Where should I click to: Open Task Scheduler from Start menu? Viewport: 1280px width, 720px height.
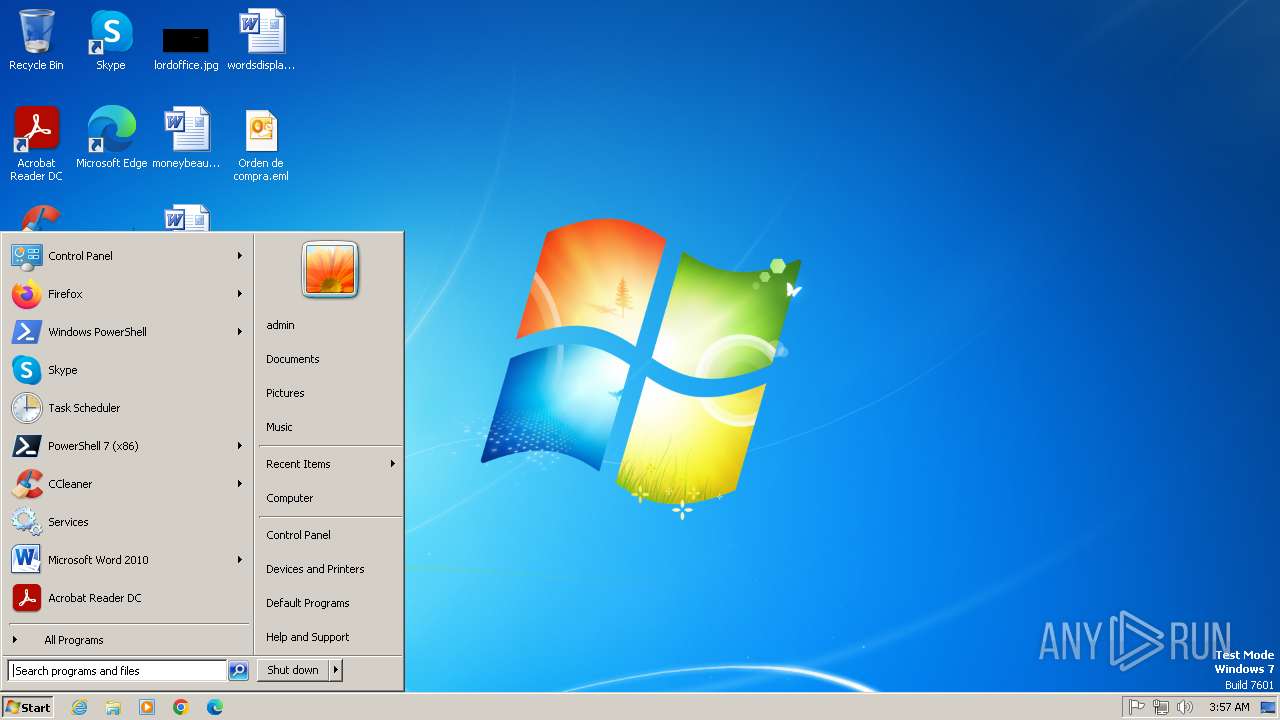pyautogui.click(x=128, y=408)
